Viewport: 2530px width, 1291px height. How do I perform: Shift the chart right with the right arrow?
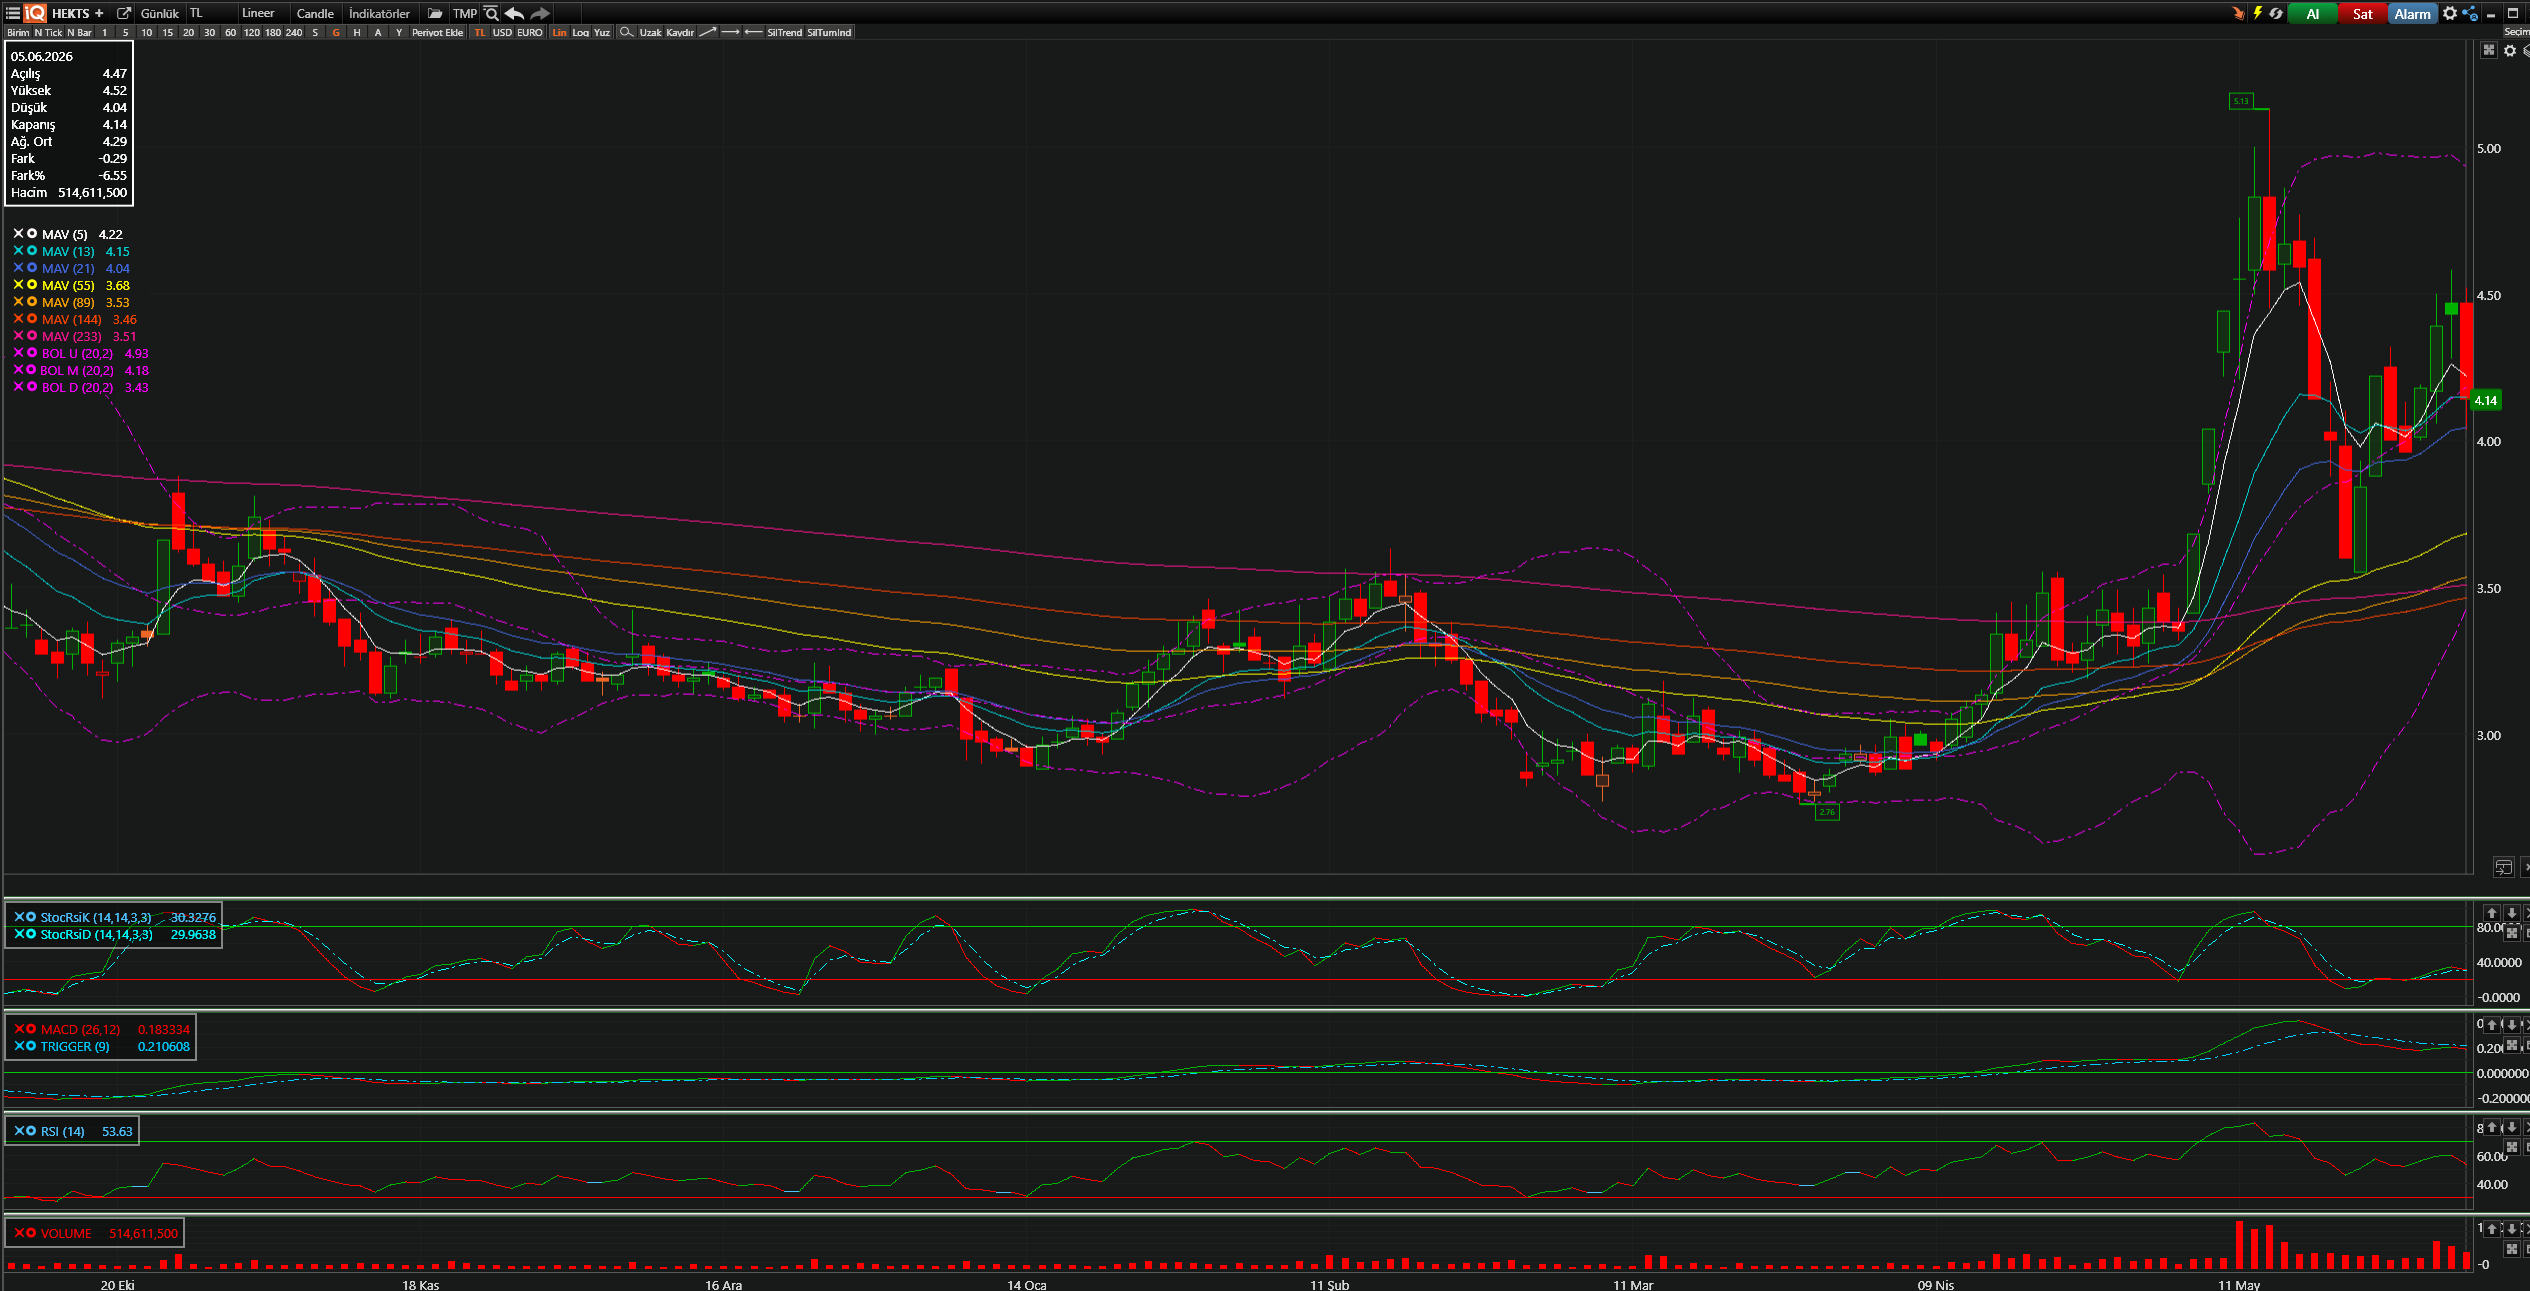coord(730,32)
